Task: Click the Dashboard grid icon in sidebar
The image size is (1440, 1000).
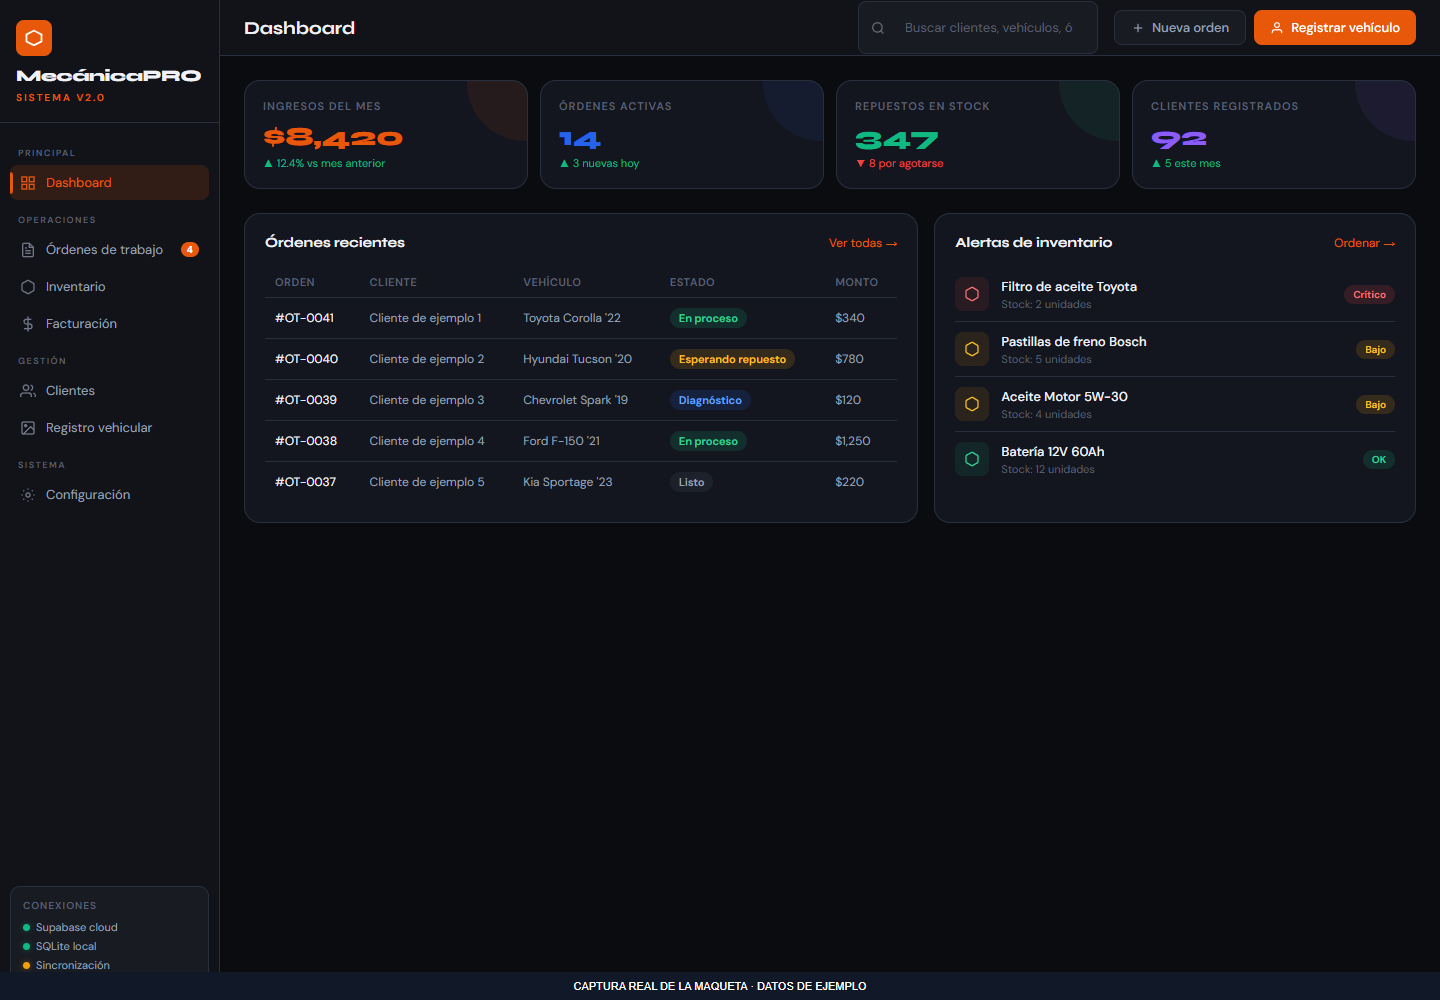Action: 28,183
